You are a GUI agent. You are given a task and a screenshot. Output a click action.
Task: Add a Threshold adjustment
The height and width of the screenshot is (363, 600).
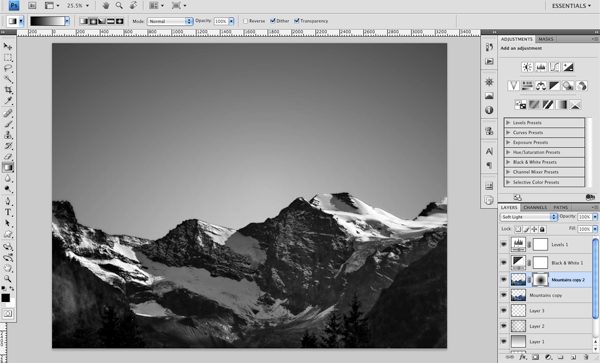[x=548, y=104]
